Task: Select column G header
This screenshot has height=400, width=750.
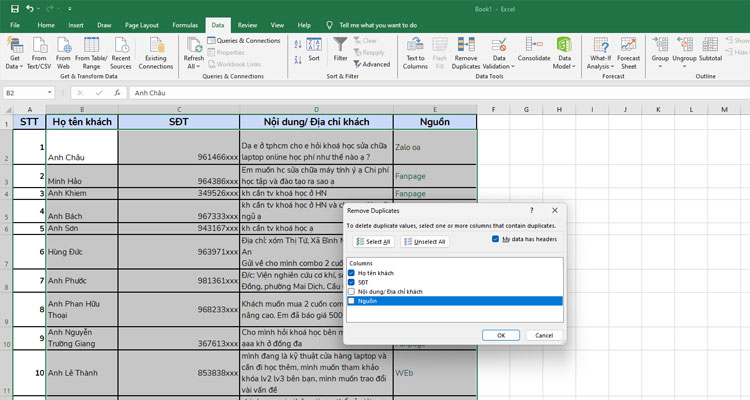Action: tap(526, 110)
